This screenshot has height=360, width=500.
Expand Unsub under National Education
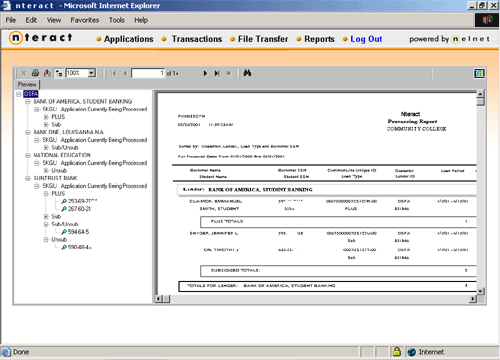46,171
